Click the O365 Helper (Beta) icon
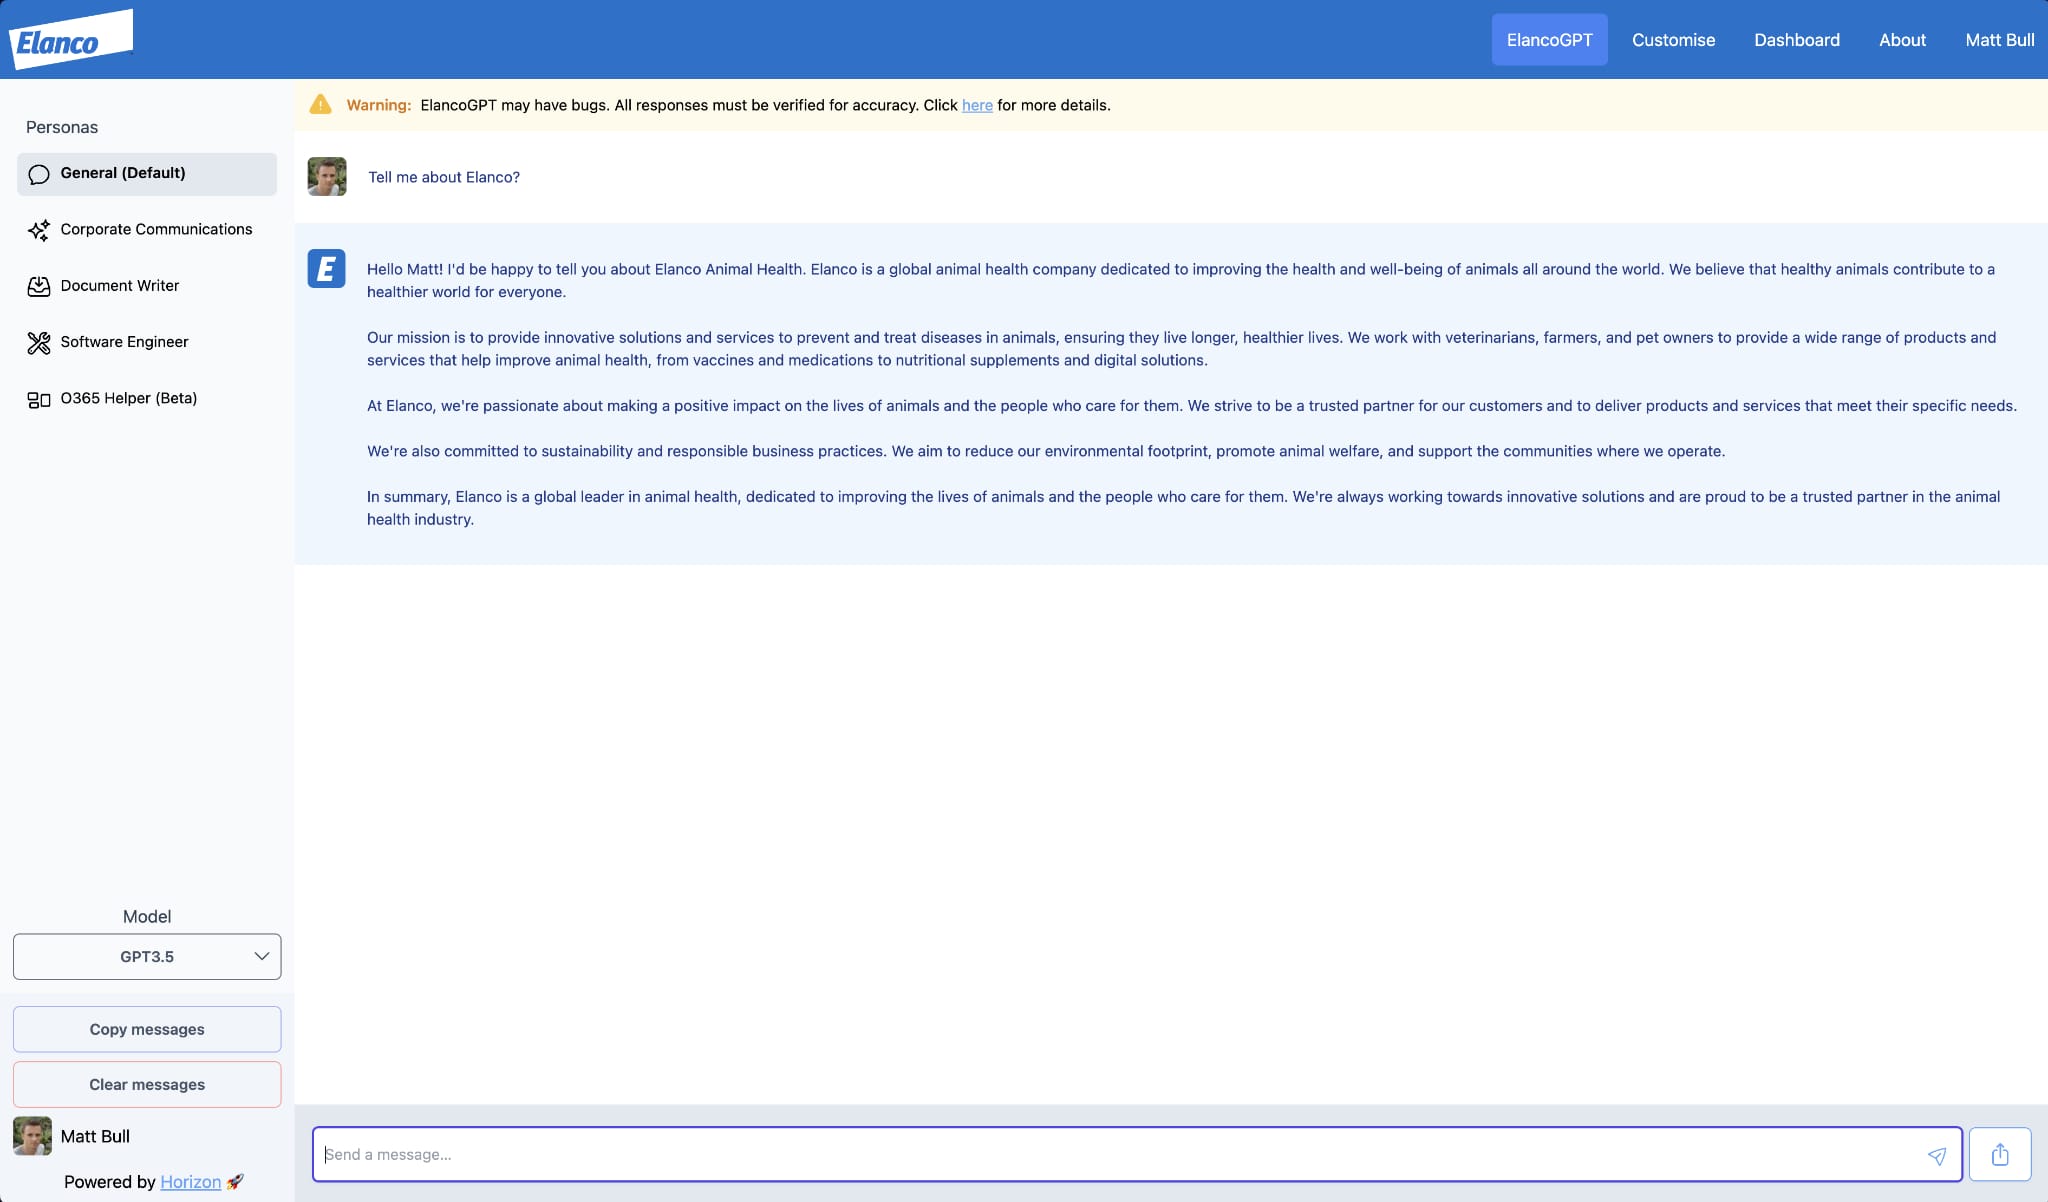2048x1202 pixels. (39, 399)
